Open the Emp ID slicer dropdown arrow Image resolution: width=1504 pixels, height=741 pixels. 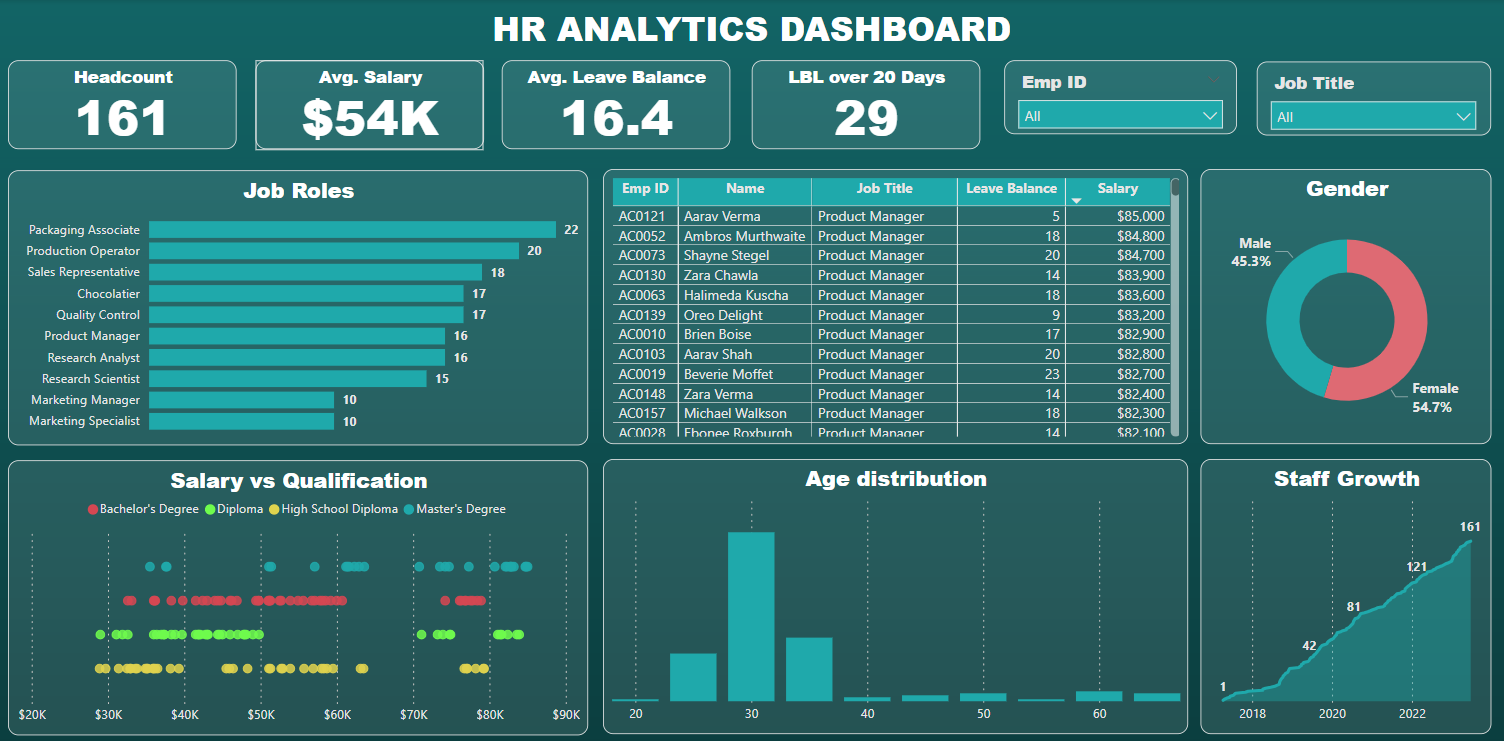click(1209, 116)
